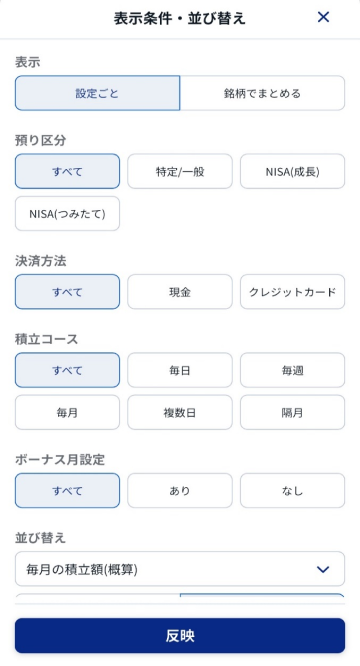Viewport: 360px width, 666px height.
Task: Choose 複数日 accumulation course
Action: (180, 412)
